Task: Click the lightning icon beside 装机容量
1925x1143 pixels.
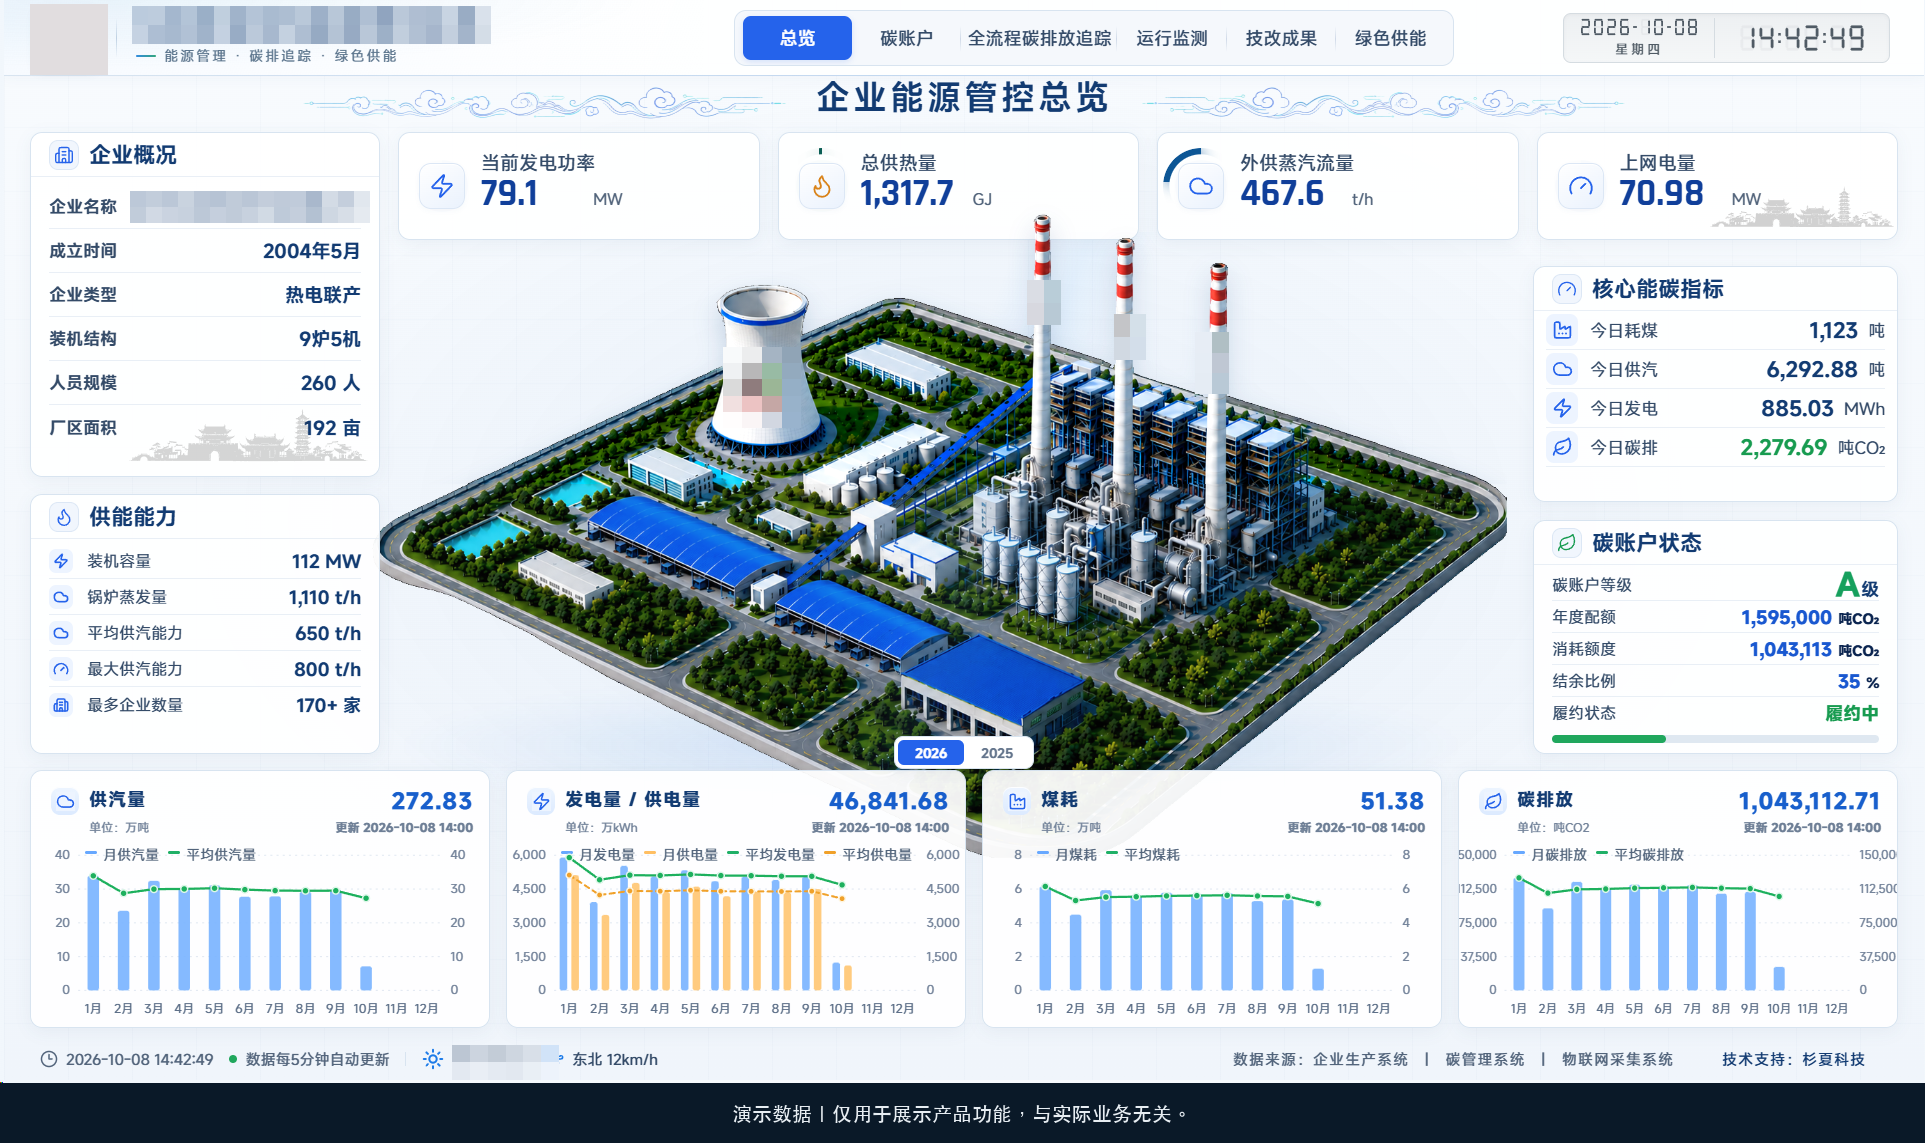Action: (x=61, y=561)
